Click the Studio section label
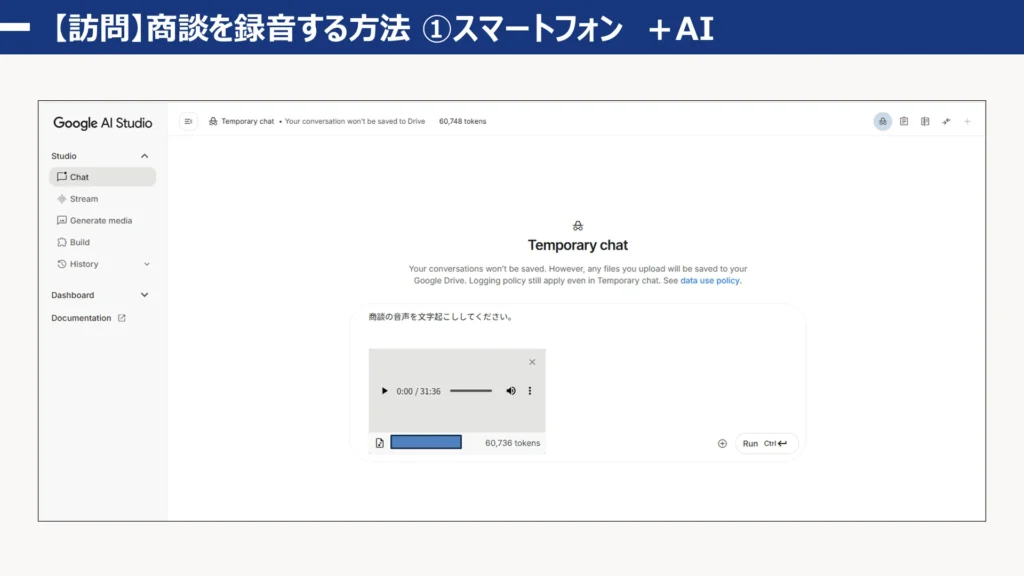The image size is (1024, 576). click(x=64, y=156)
